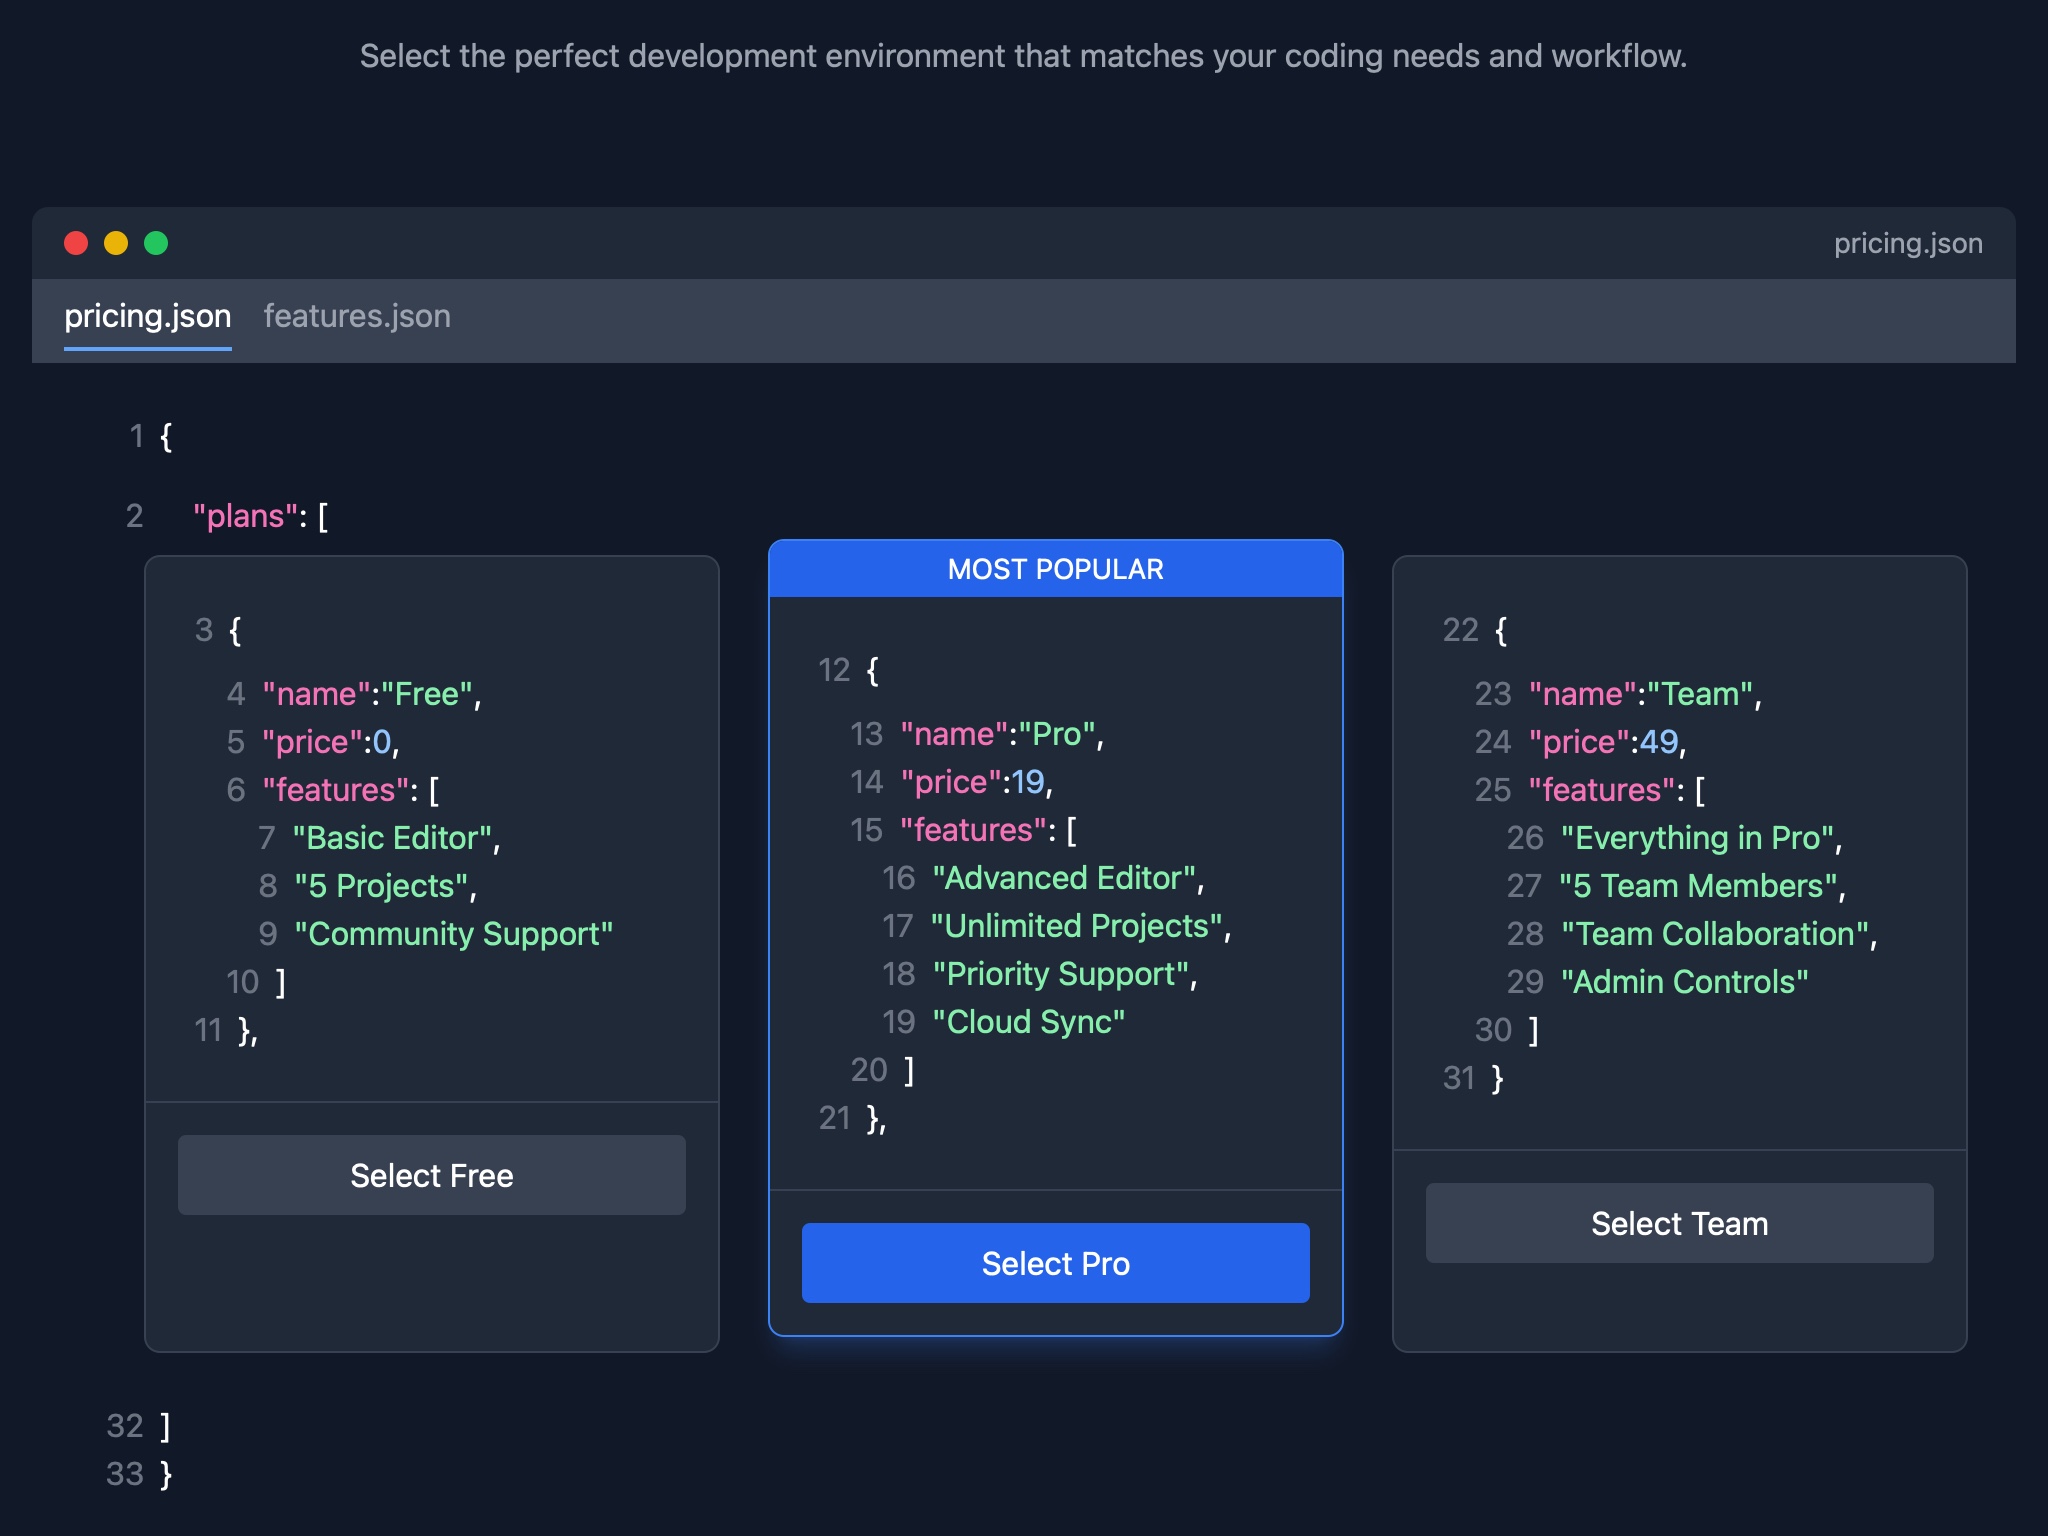
Task: Click the Select Pro button
Action: pyautogui.click(x=1055, y=1263)
